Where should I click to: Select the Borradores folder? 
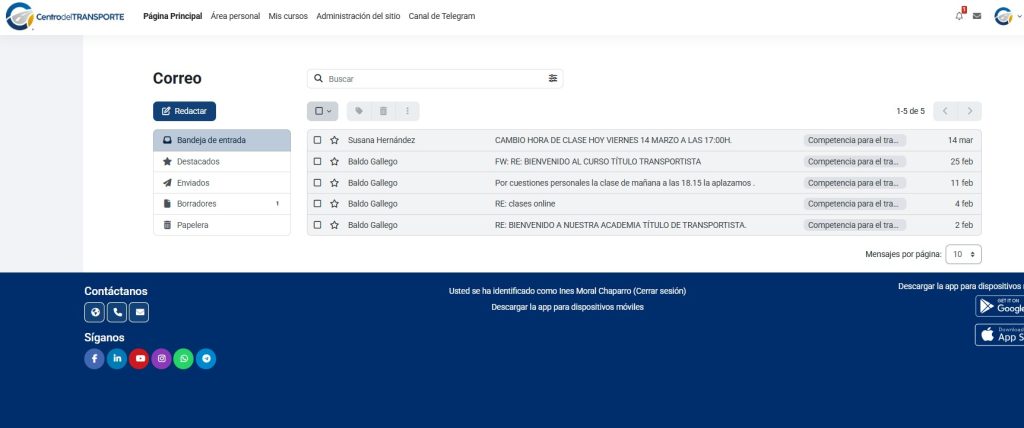click(x=222, y=204)
